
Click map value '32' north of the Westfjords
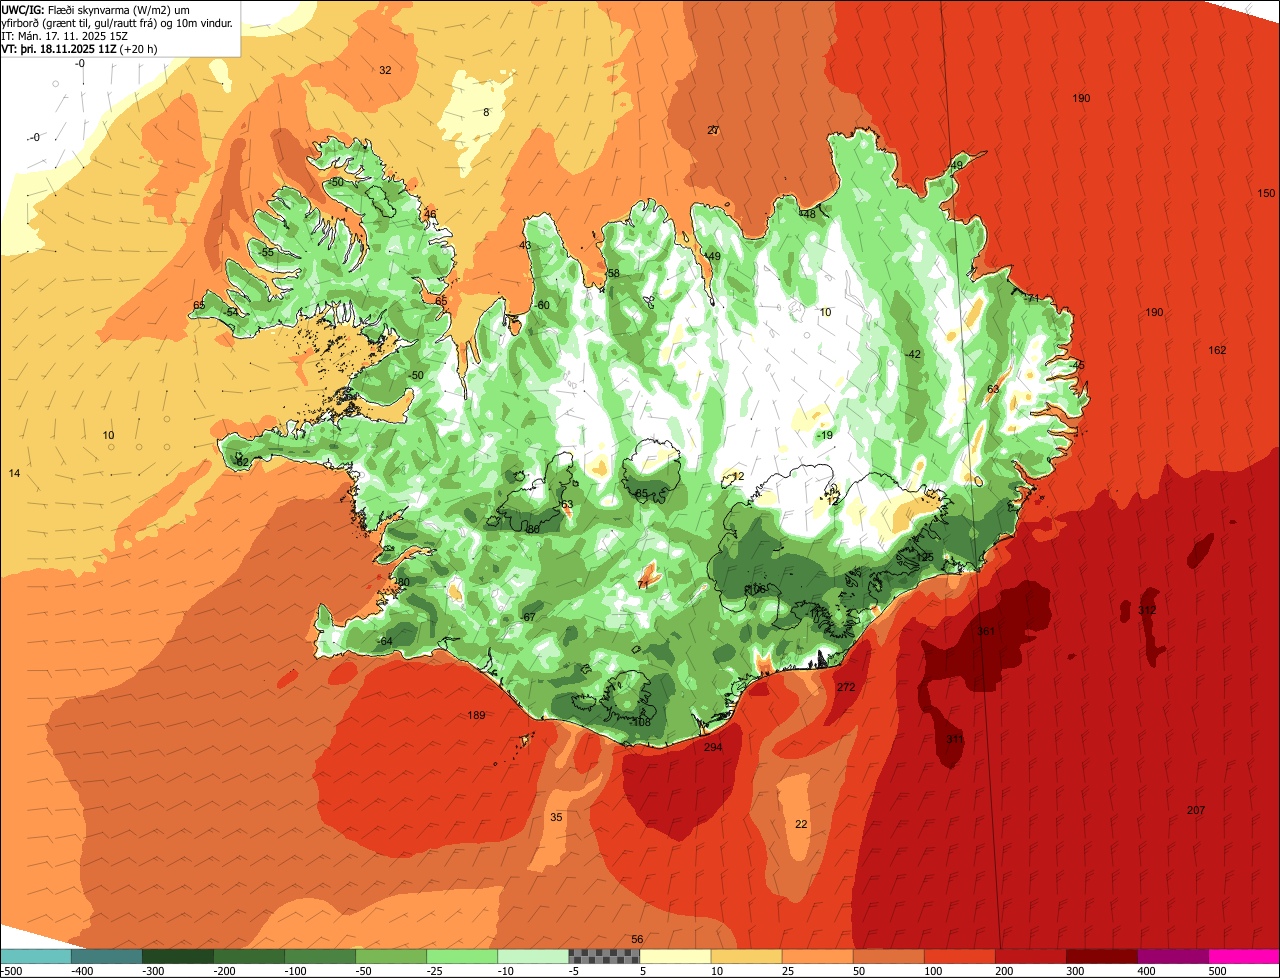[385, 70]
